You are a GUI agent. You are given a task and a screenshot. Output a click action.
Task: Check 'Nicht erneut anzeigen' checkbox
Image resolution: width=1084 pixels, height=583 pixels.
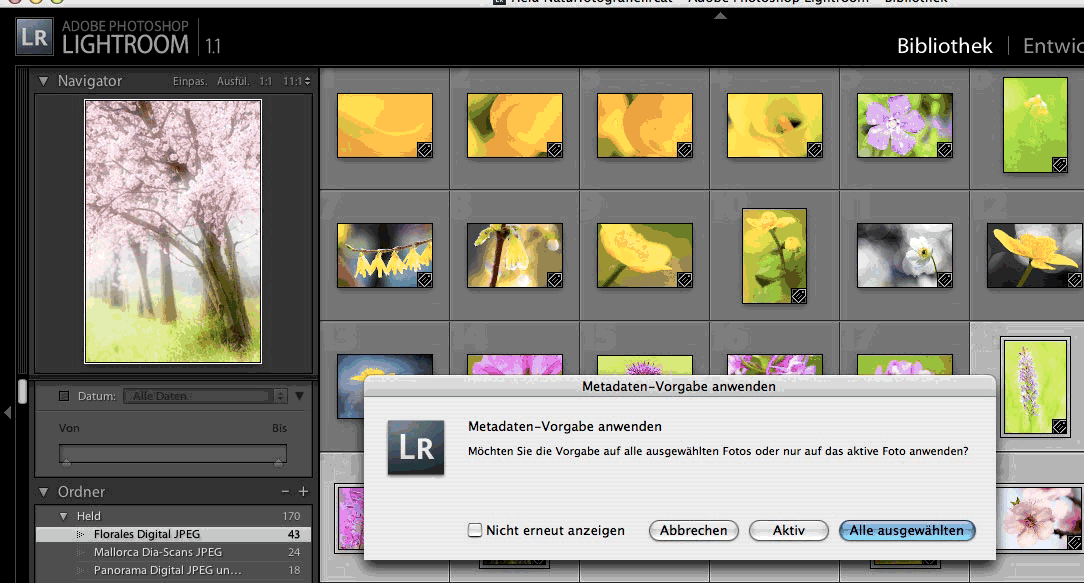click(x=475, y=530)
